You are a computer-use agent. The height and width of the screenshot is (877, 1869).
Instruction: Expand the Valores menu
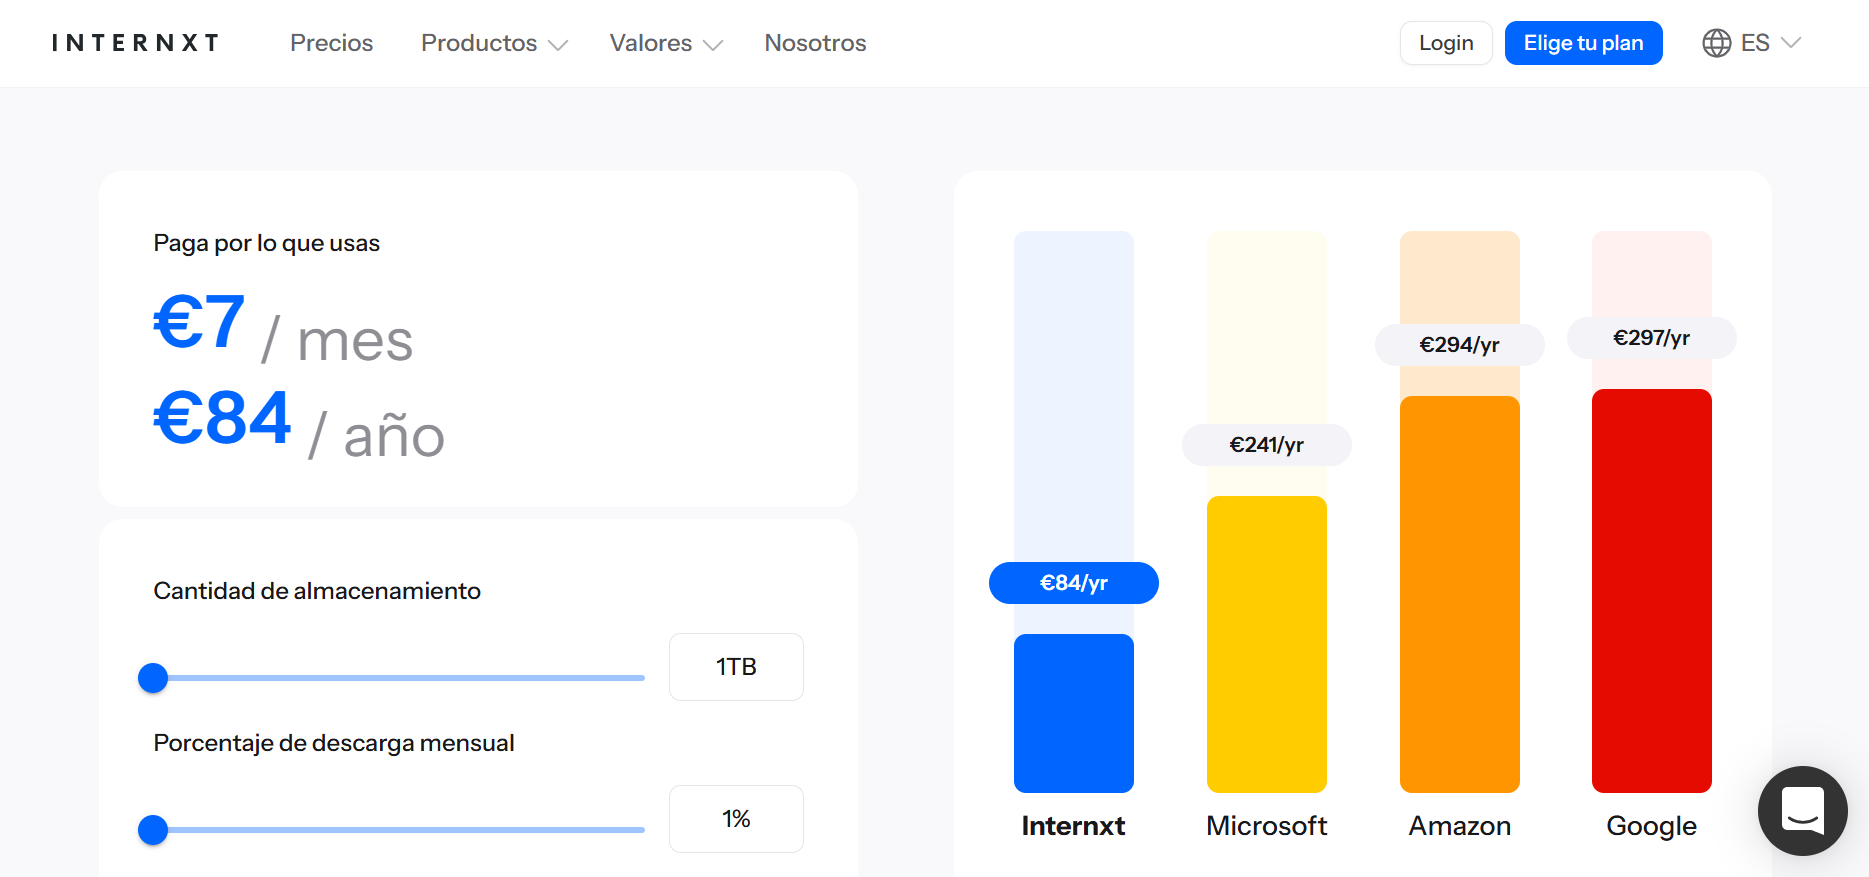click(666, 43)
